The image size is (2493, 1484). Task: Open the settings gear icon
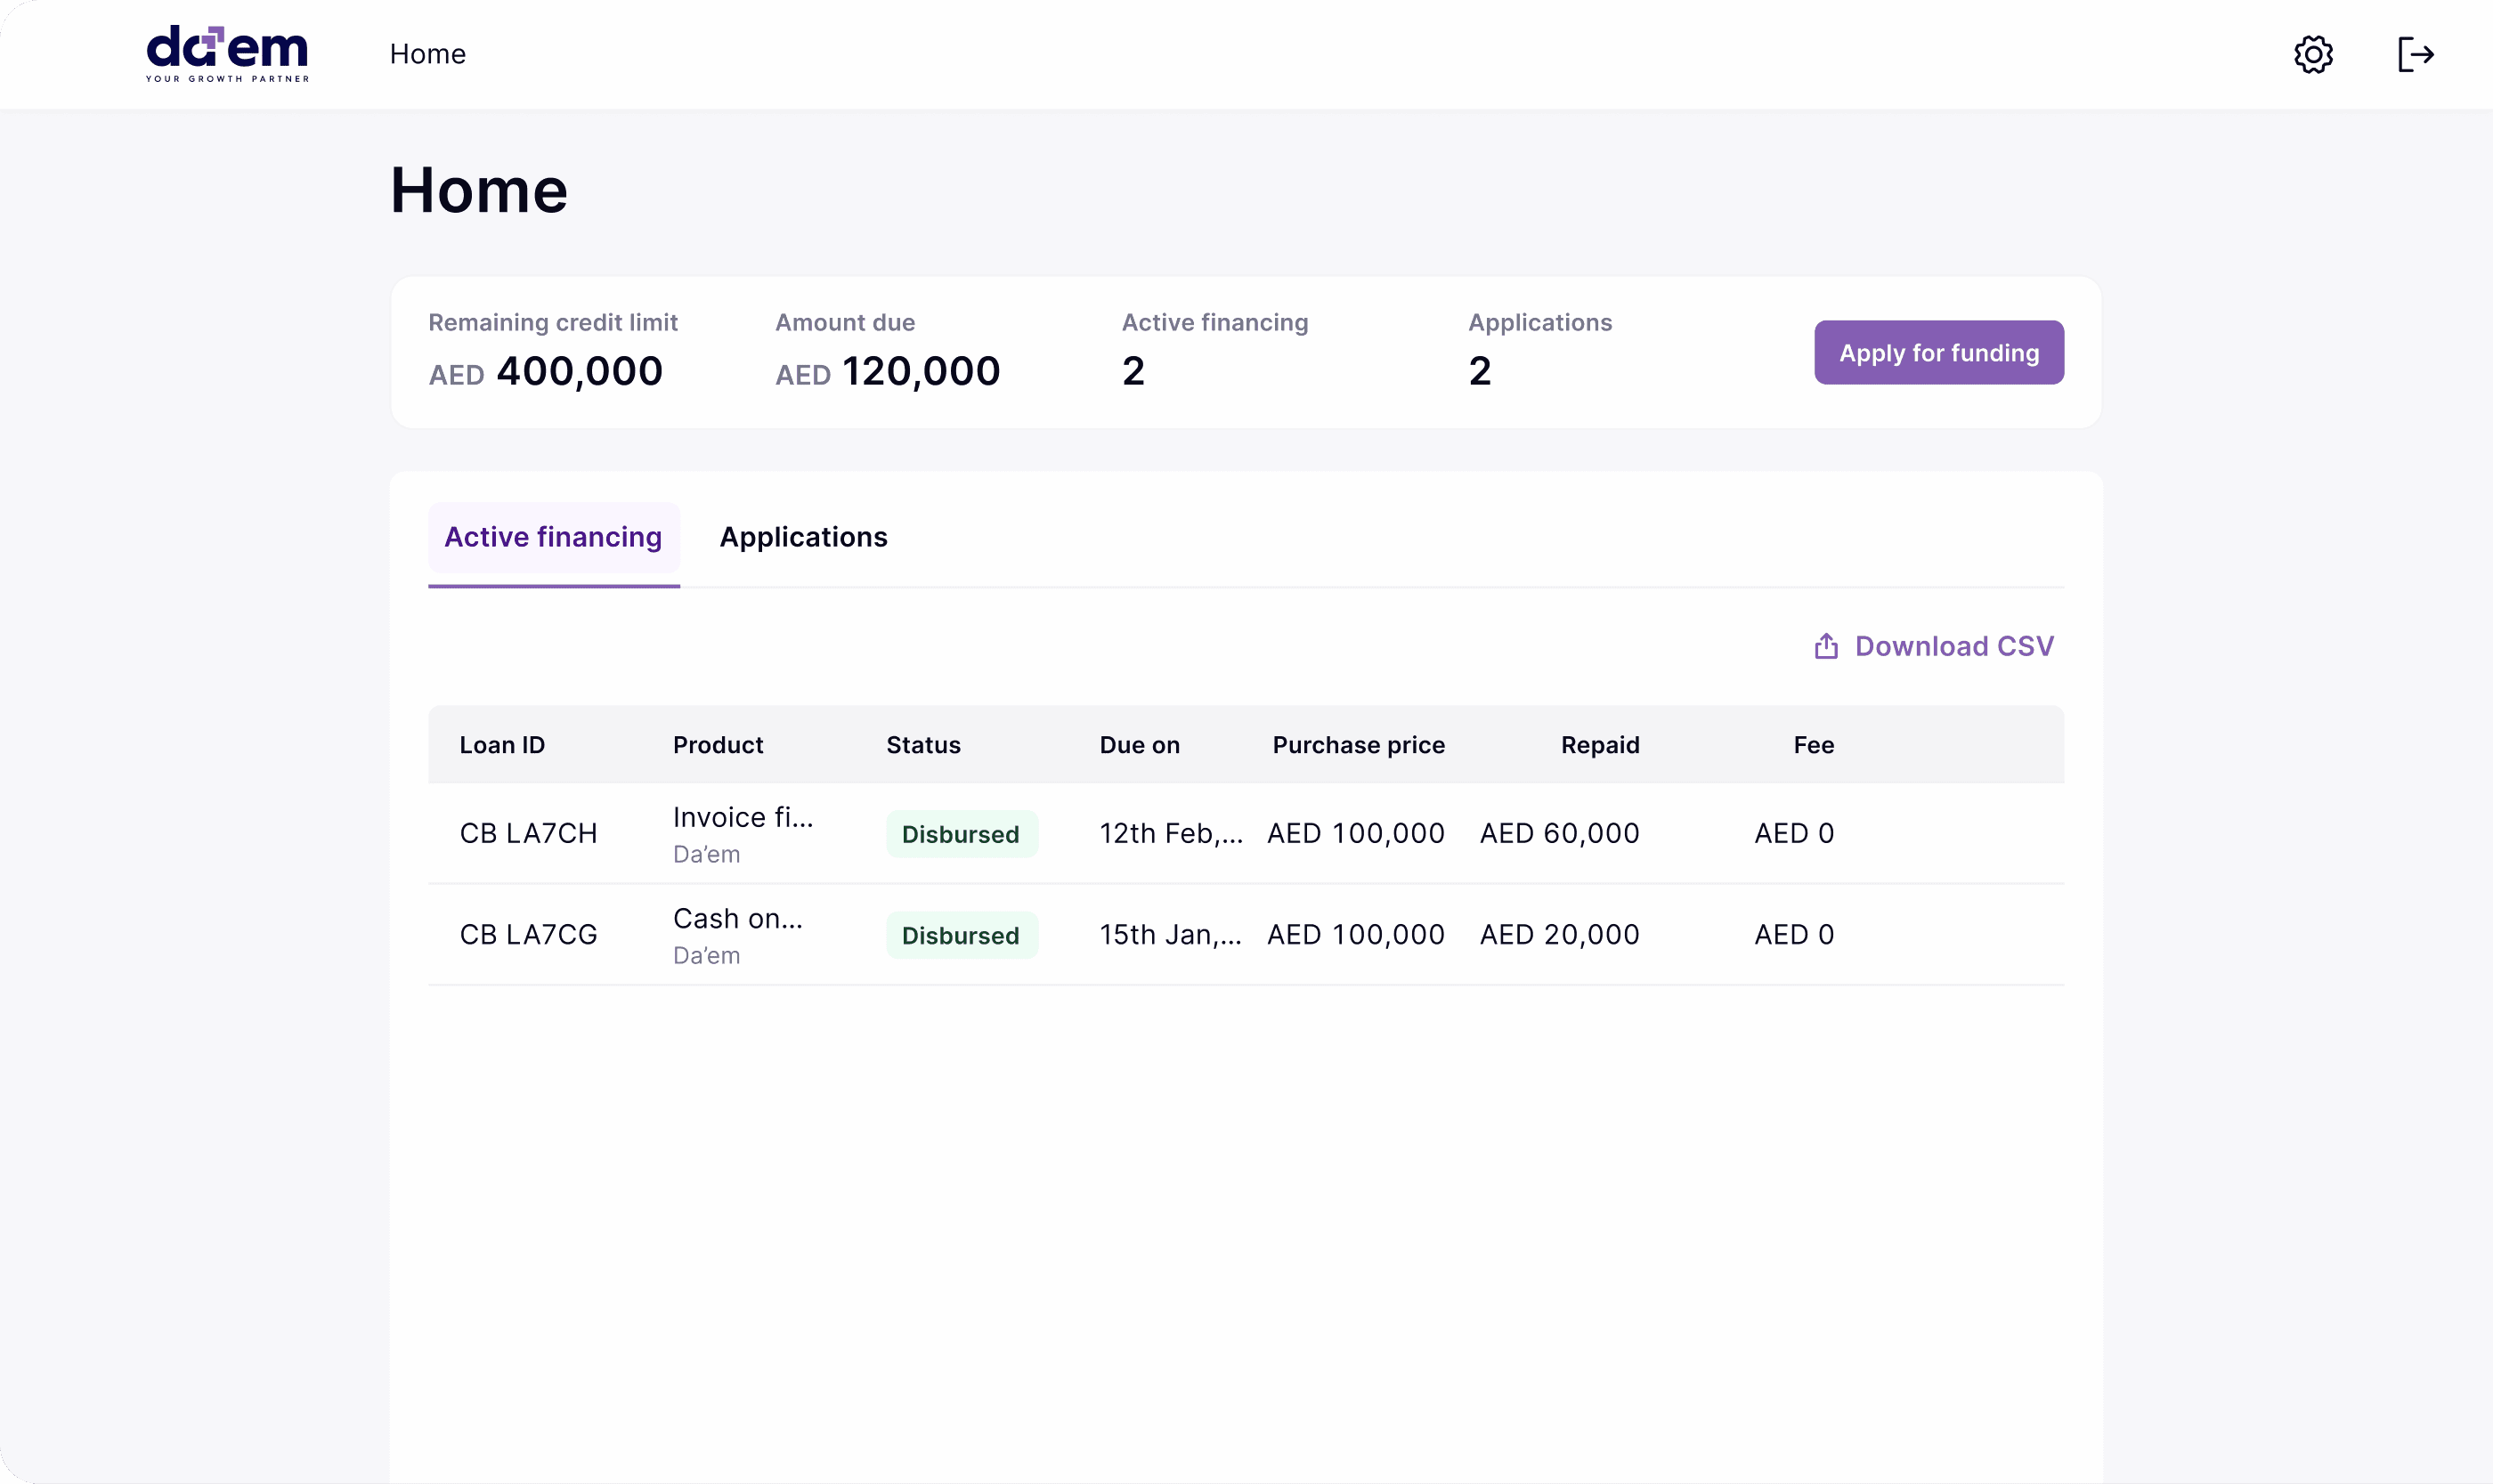click(x=2312, y=54)
